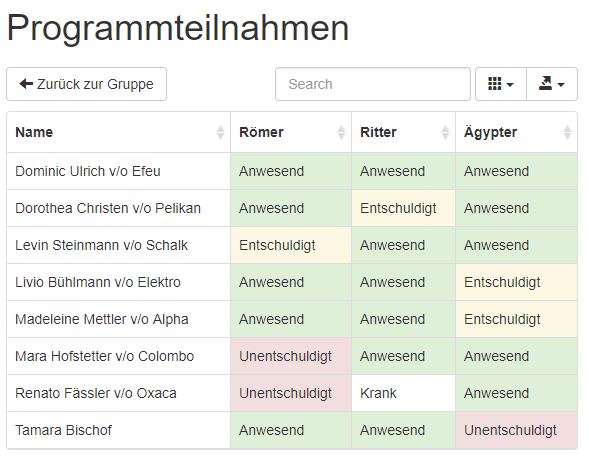Click the grid columns icon
The image size is (589, 456).
point(495,83)
